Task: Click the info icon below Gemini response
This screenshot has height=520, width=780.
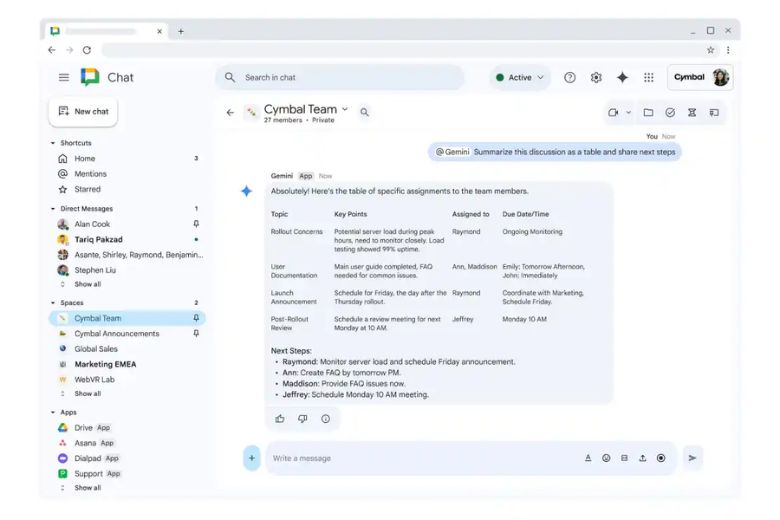Action: [x=325, y=418]
